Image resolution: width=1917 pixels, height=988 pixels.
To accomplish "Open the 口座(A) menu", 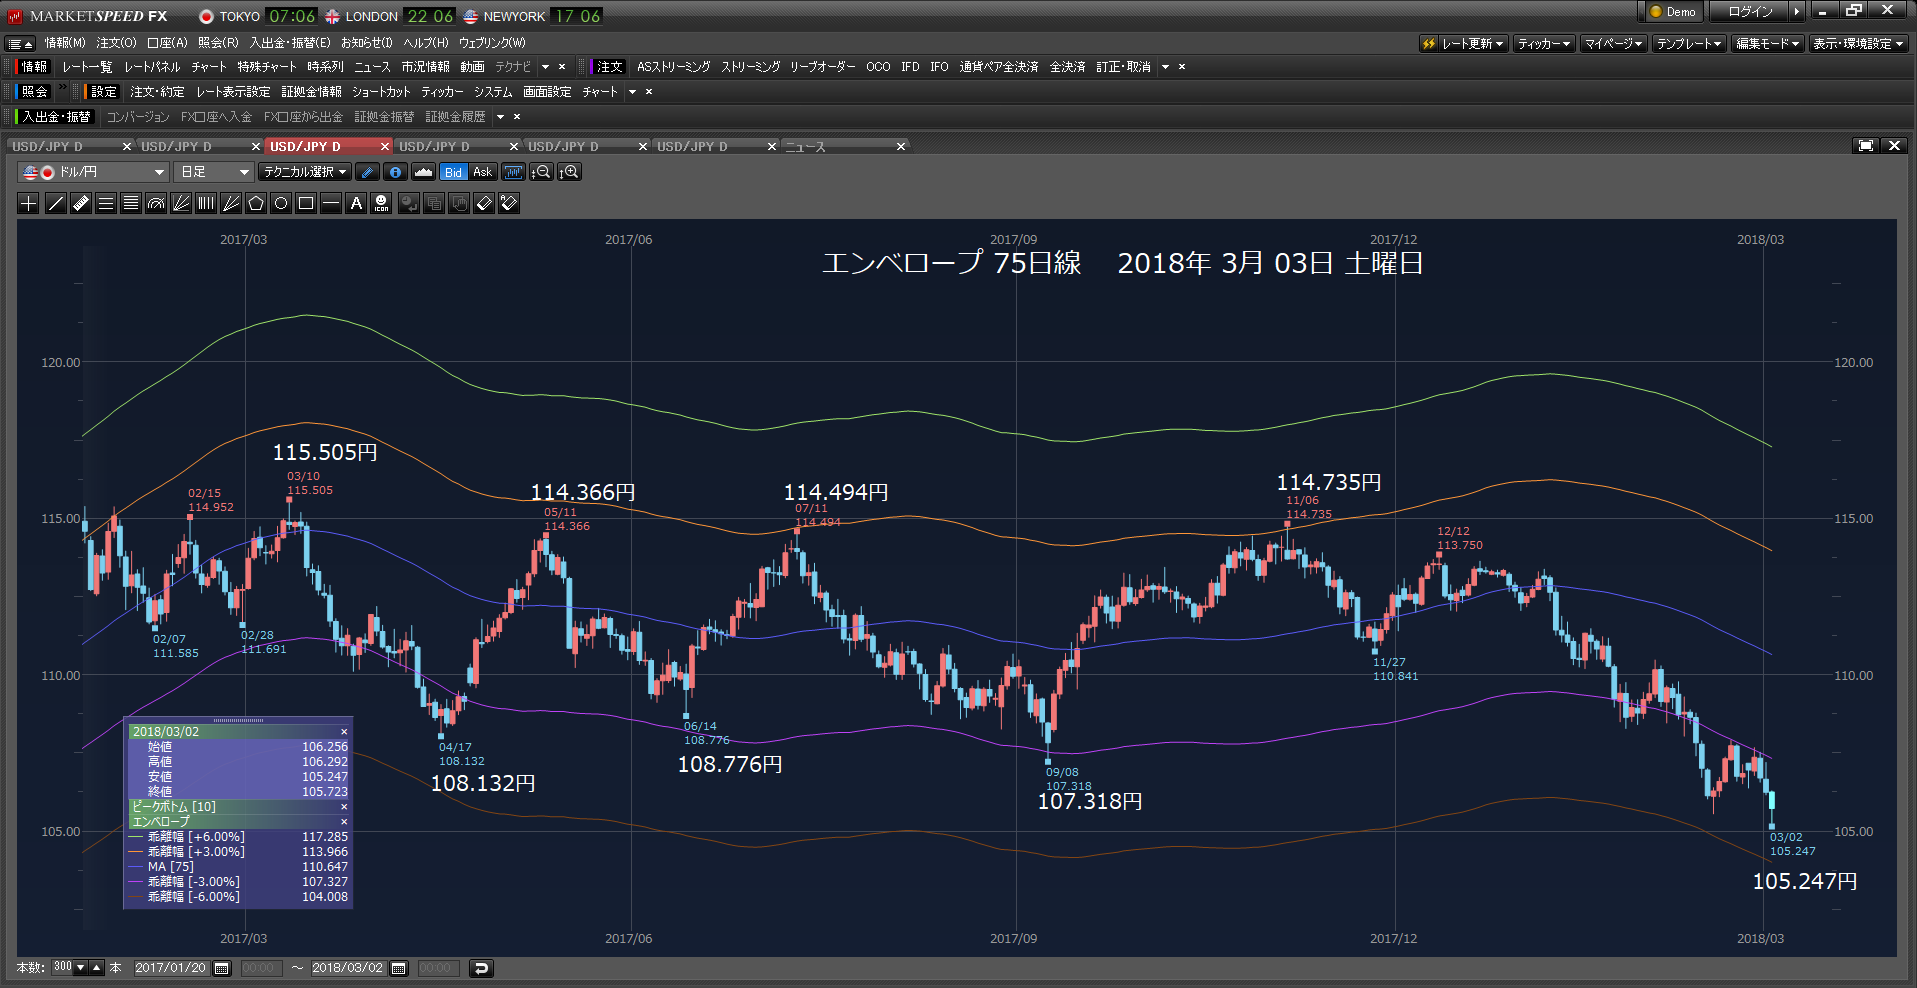I will click(167, 43).
